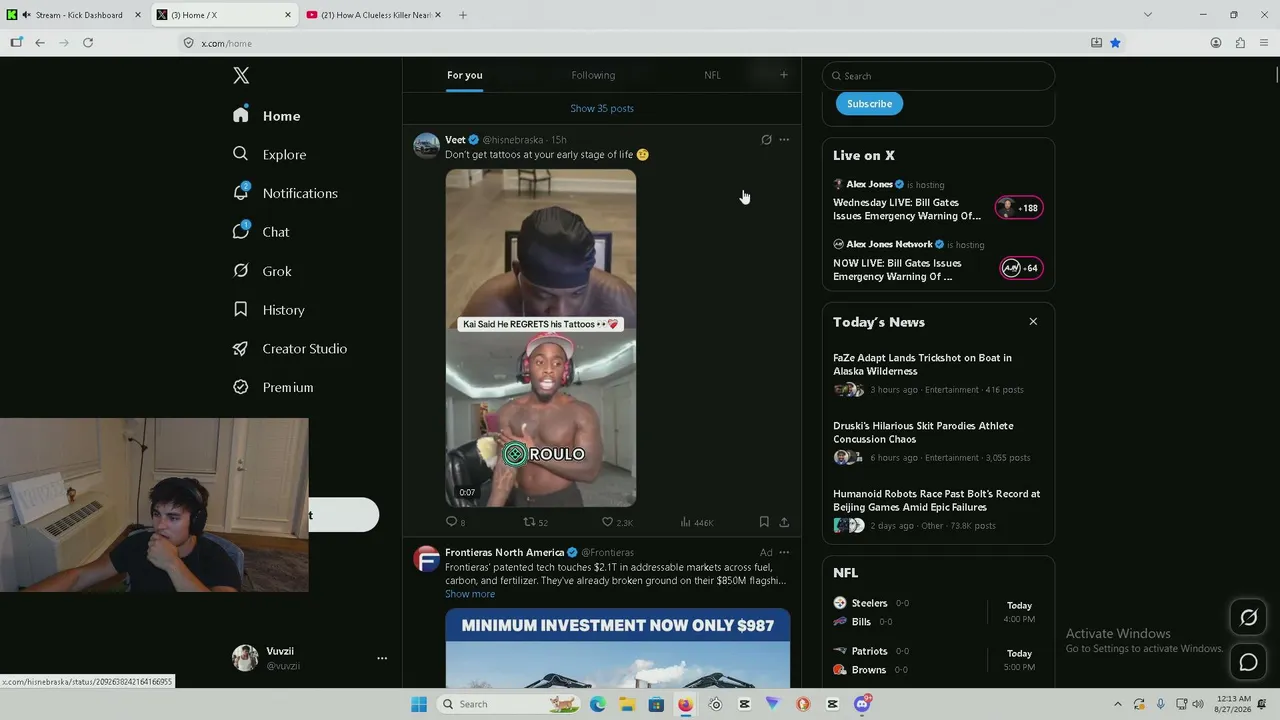Open floating Grok button at bottom right
The width and height of the screenshot is (1280, 720).
(x=1248, y=618)
